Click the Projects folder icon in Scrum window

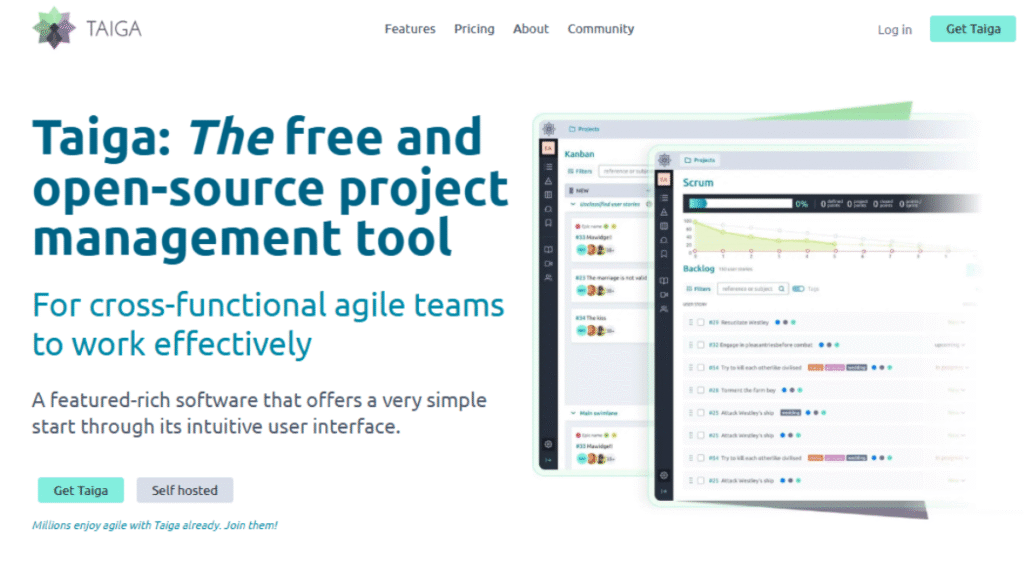pyautogui.click(x=688, y=160)
